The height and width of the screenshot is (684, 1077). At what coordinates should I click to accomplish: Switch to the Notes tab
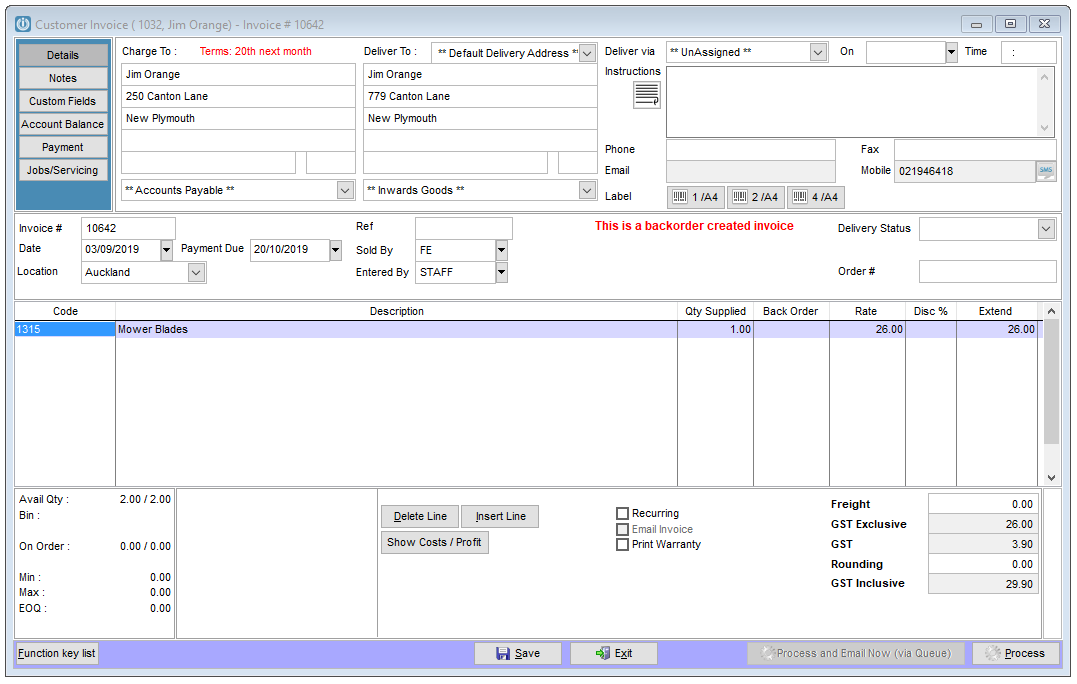click(63, 78)
